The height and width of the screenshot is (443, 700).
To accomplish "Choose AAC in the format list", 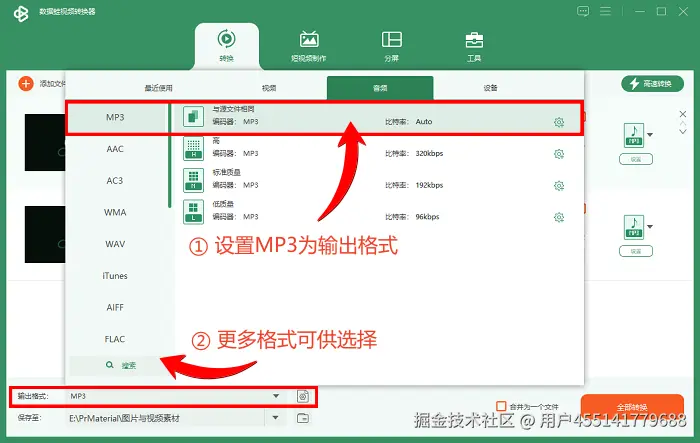I will 115,149.
